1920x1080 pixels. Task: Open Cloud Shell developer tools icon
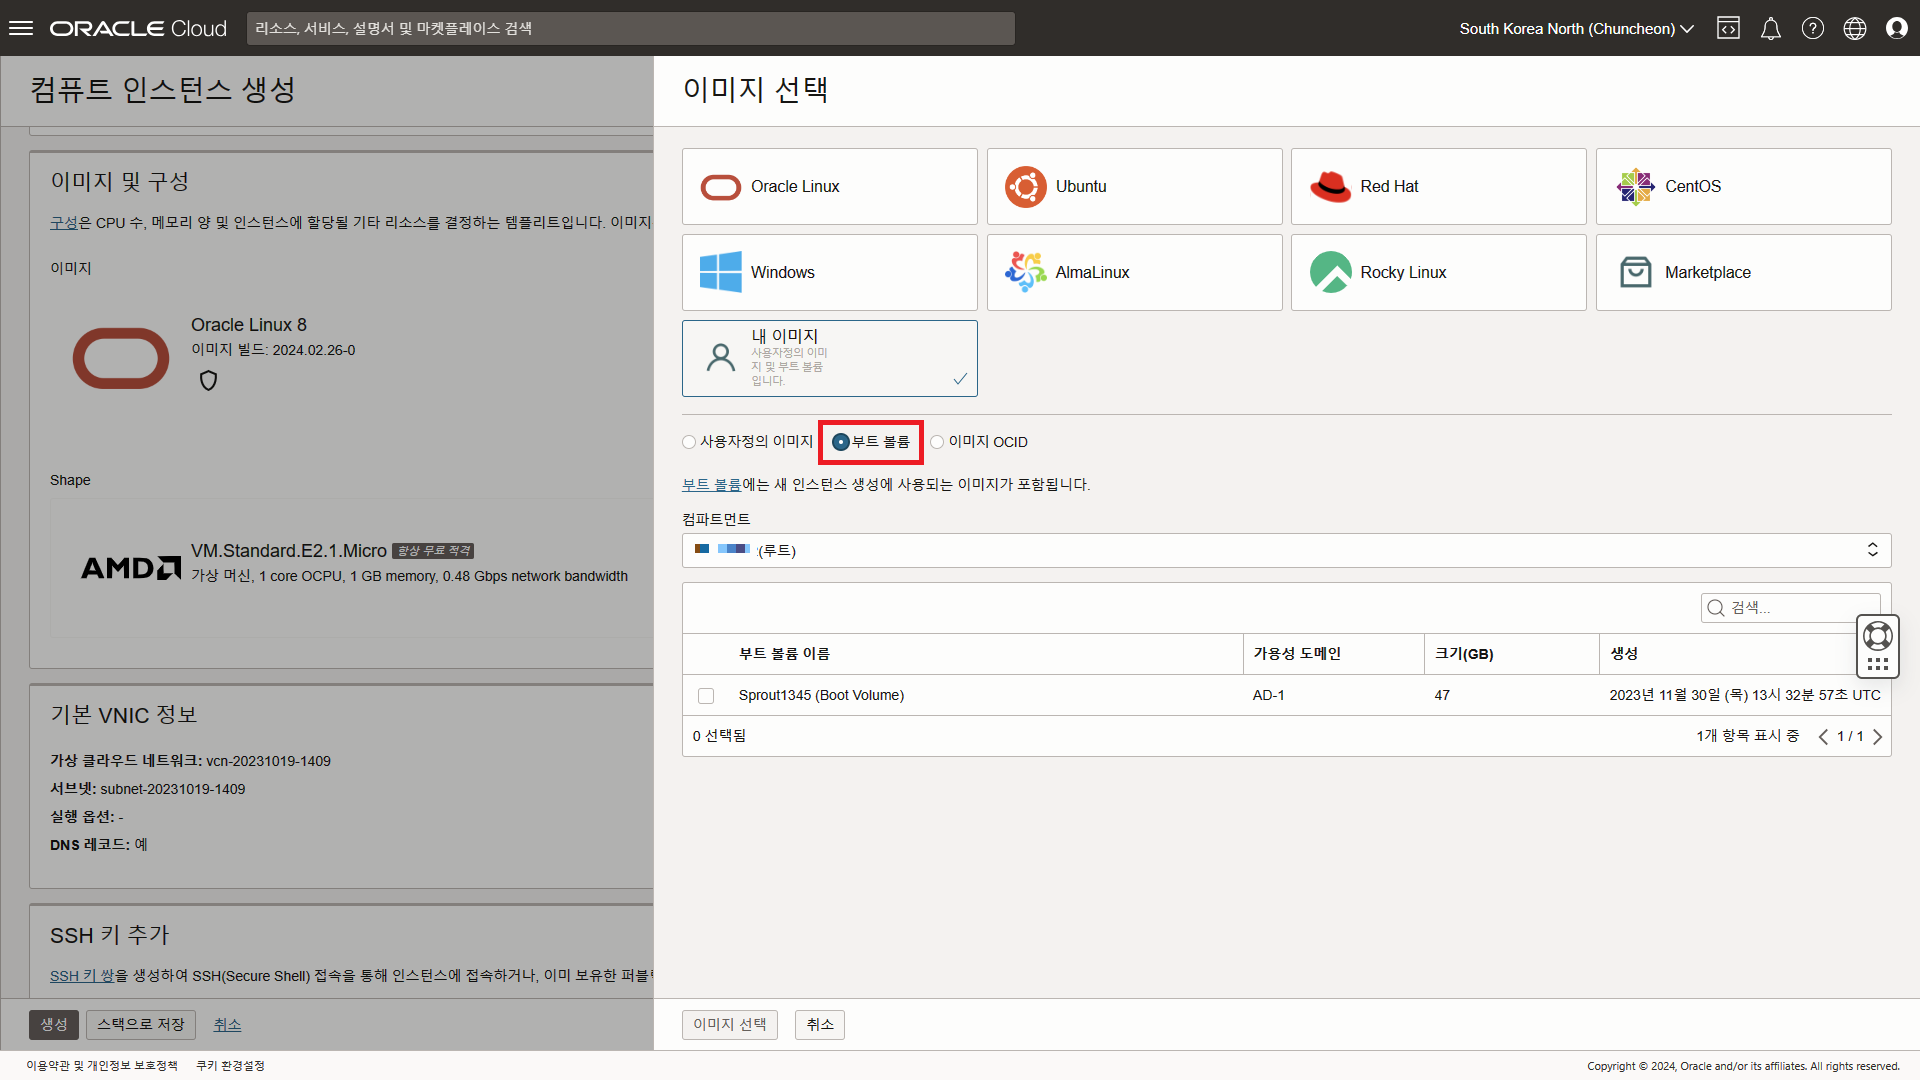click(x=1728, y=28)
